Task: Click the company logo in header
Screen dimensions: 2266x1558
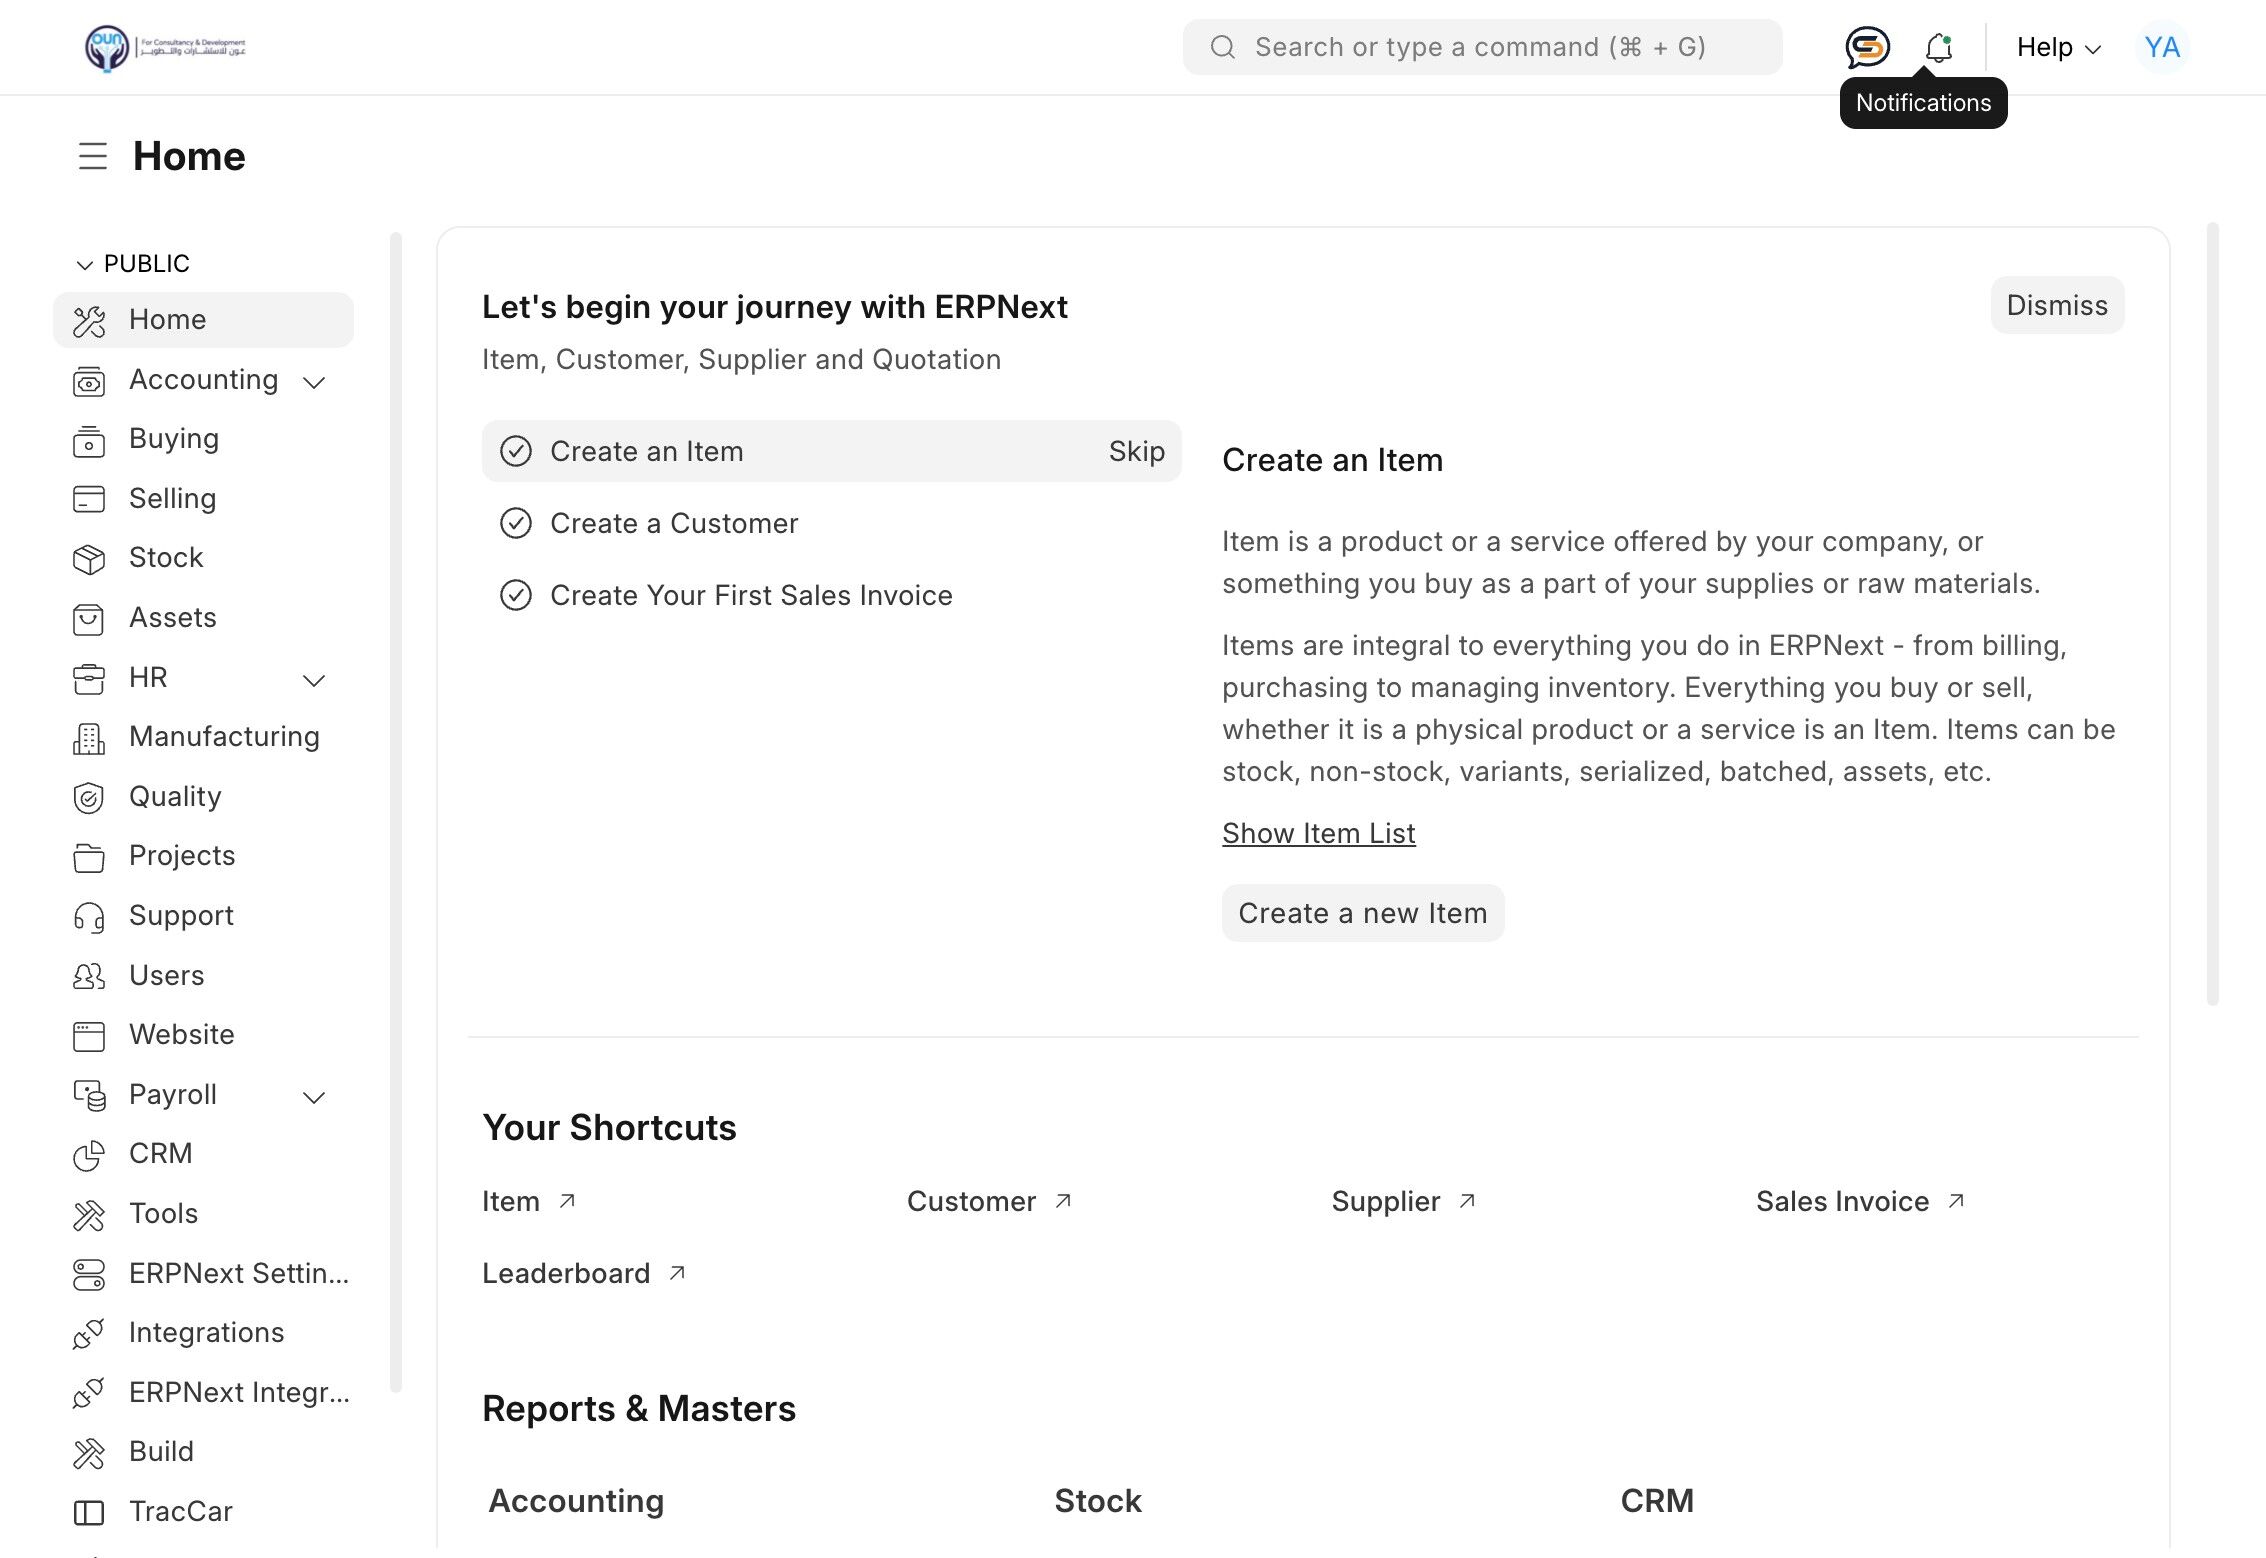Action: click(165, 47)
